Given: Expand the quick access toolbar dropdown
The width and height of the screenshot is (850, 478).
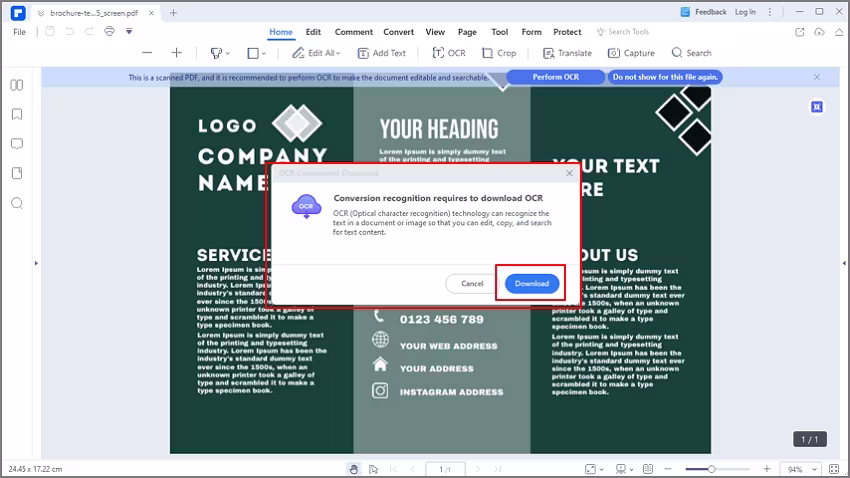Looking at the screenshot, I should click(x=129, y=31).
